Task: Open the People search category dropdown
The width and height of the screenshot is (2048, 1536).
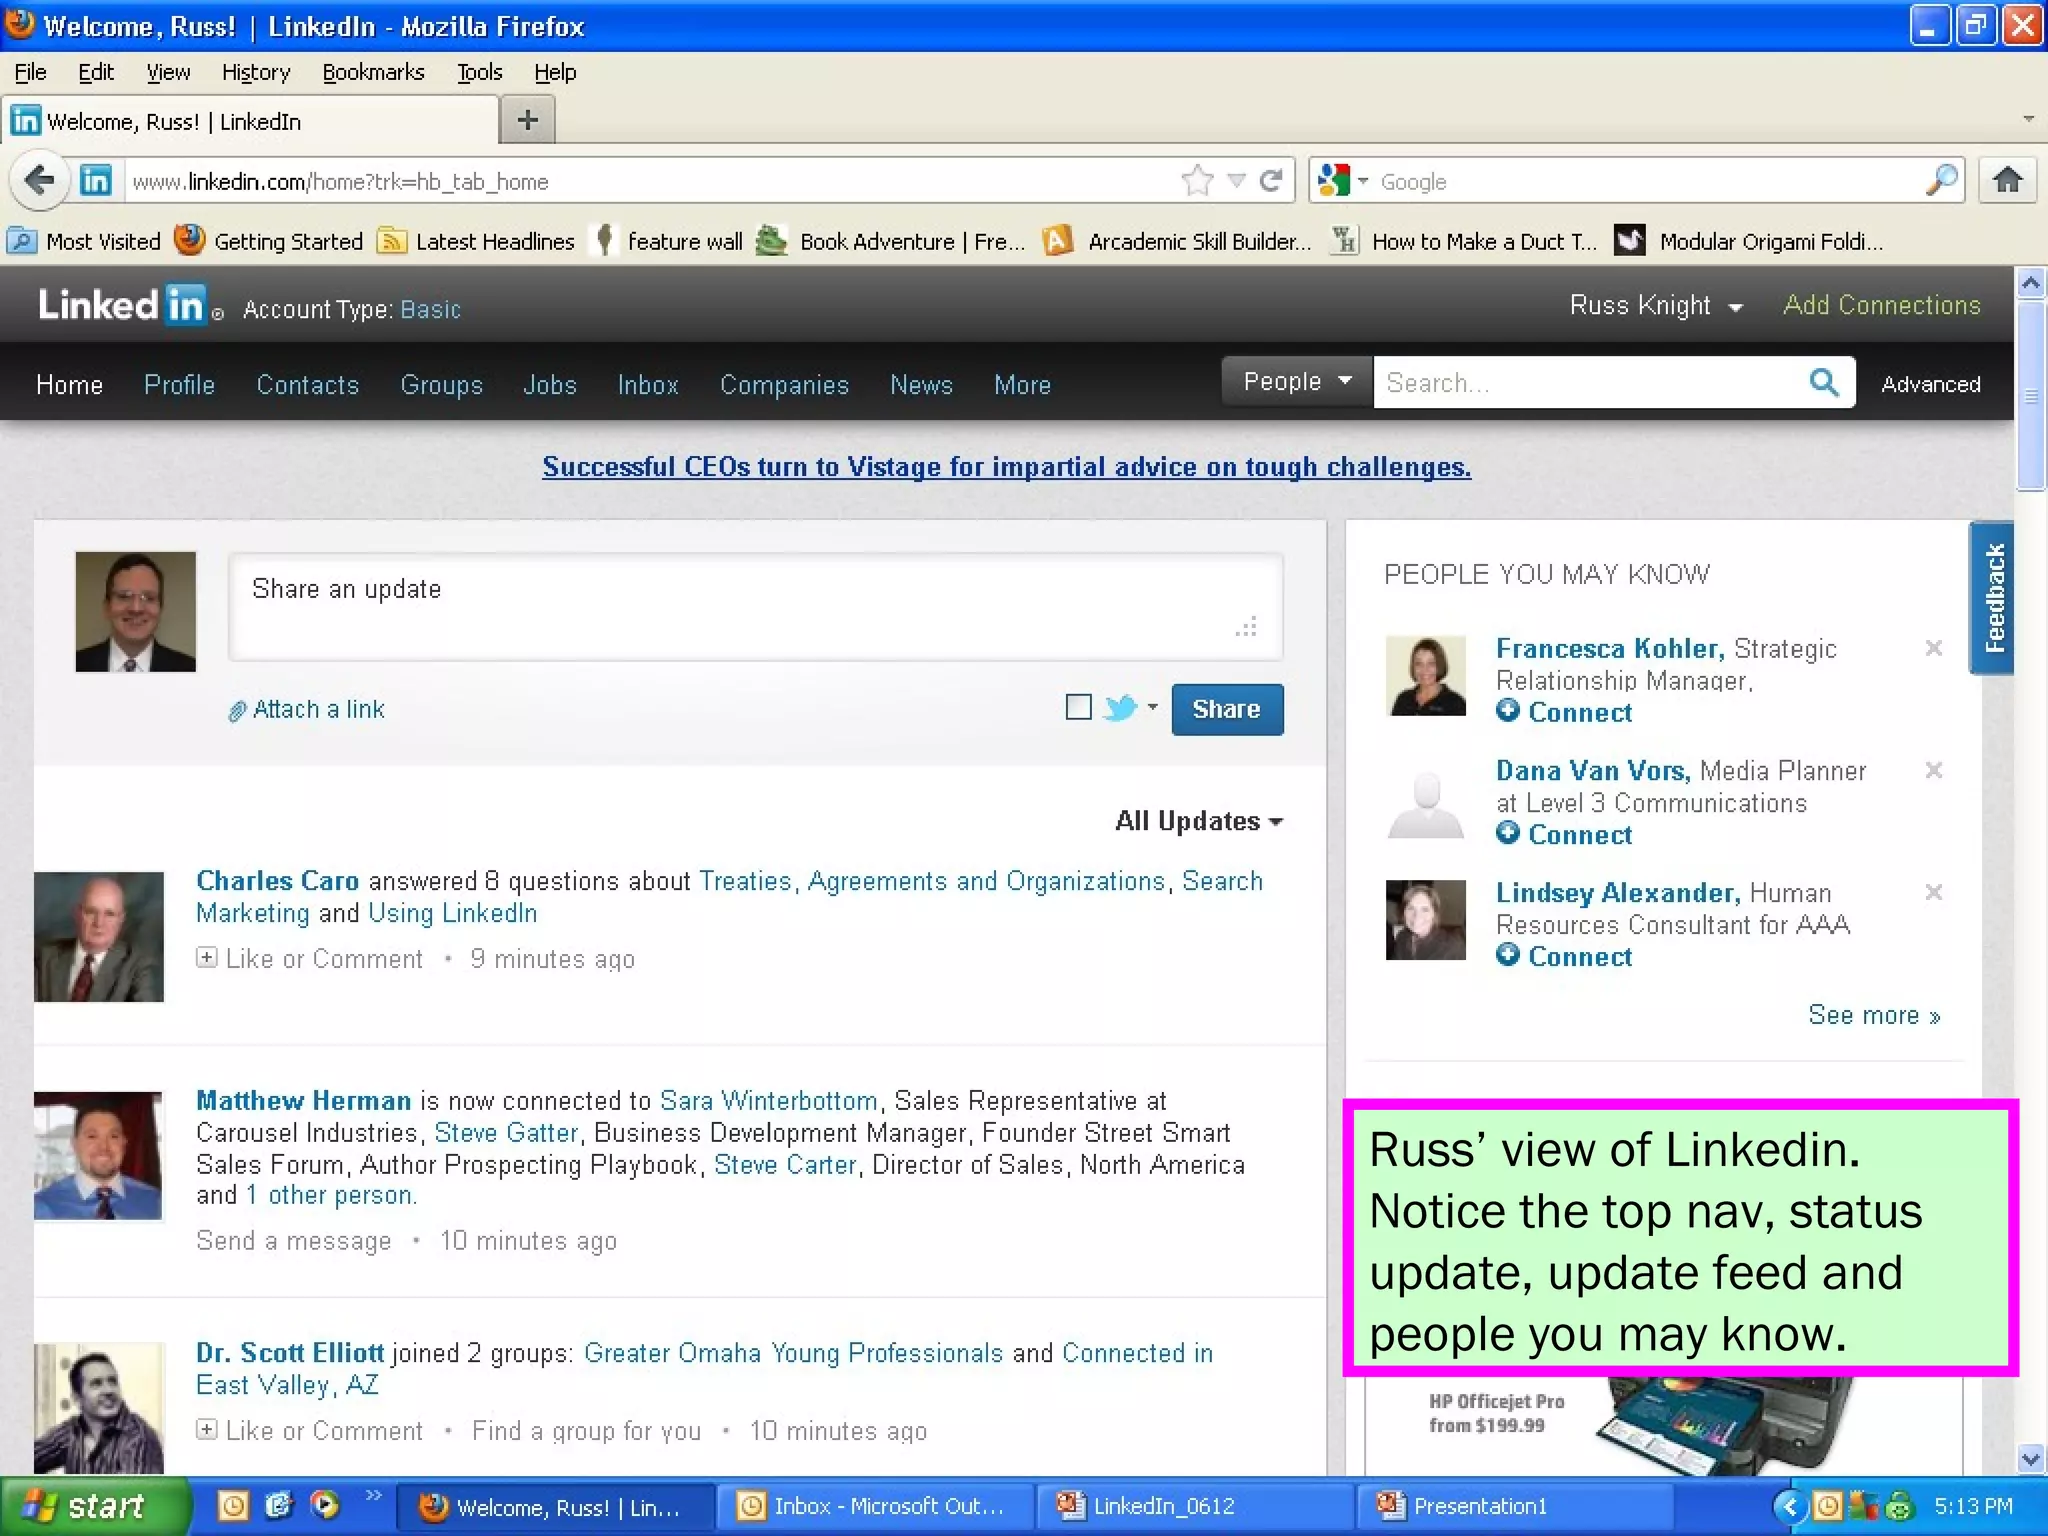Action: tap(1297, 382)
